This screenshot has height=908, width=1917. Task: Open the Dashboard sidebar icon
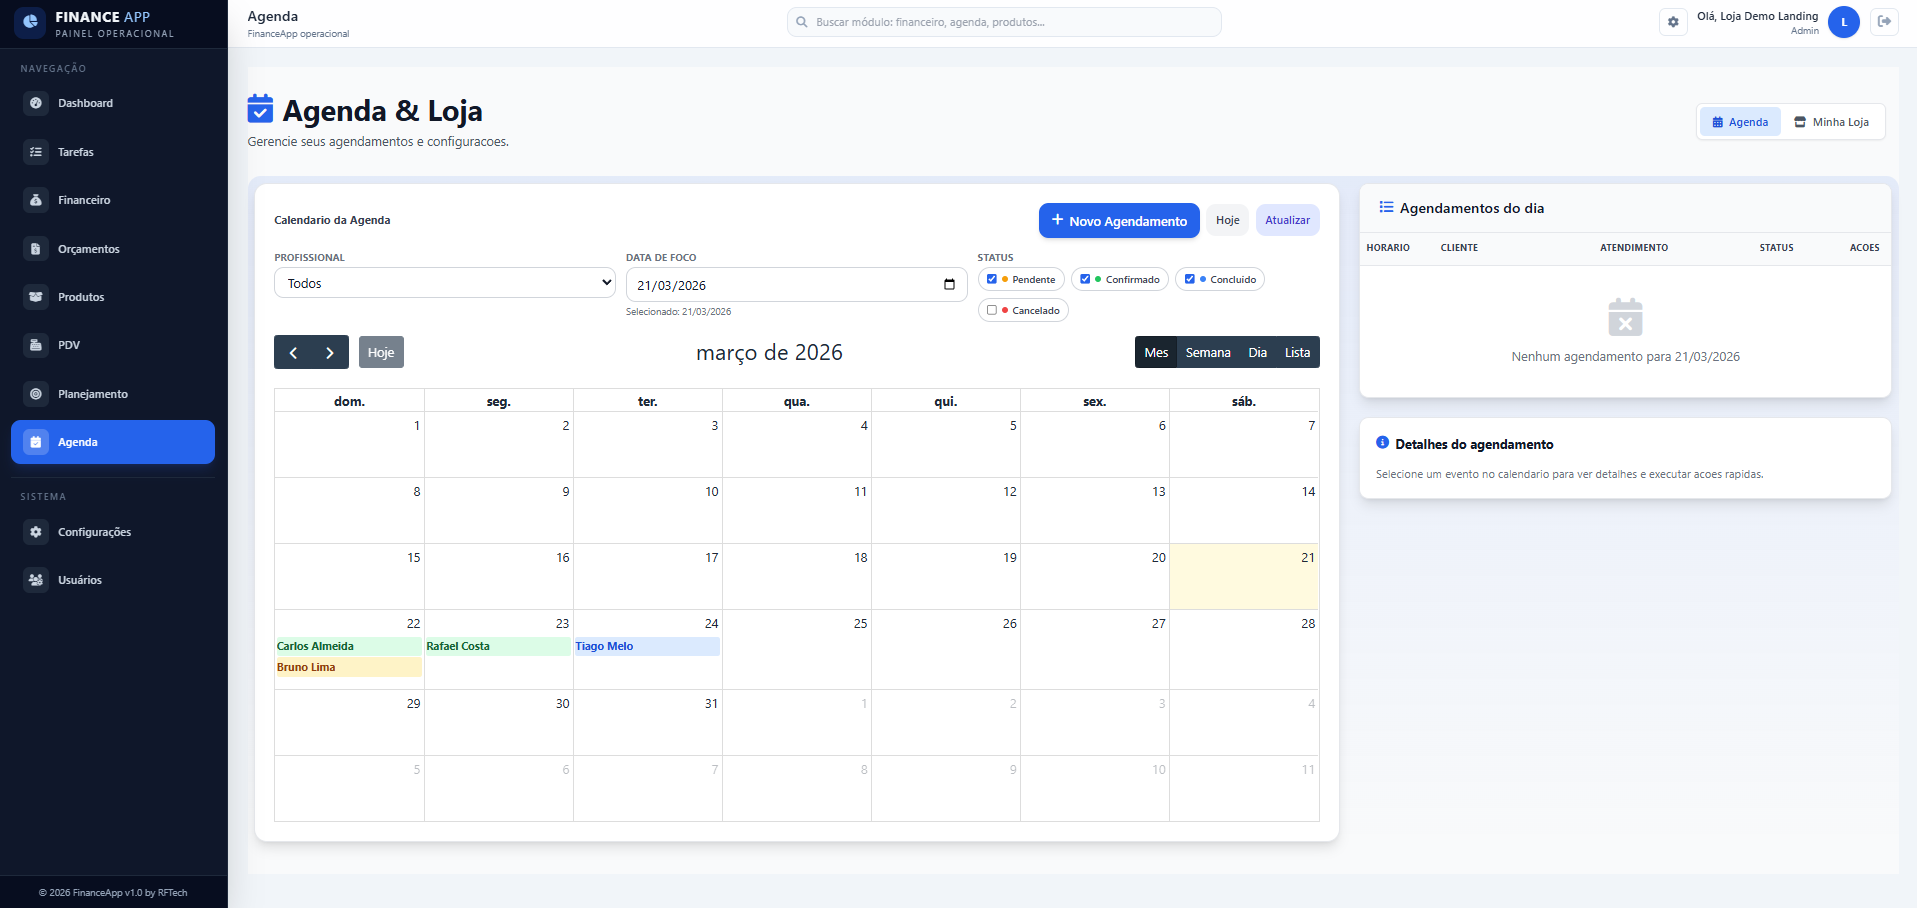point(36,103)
